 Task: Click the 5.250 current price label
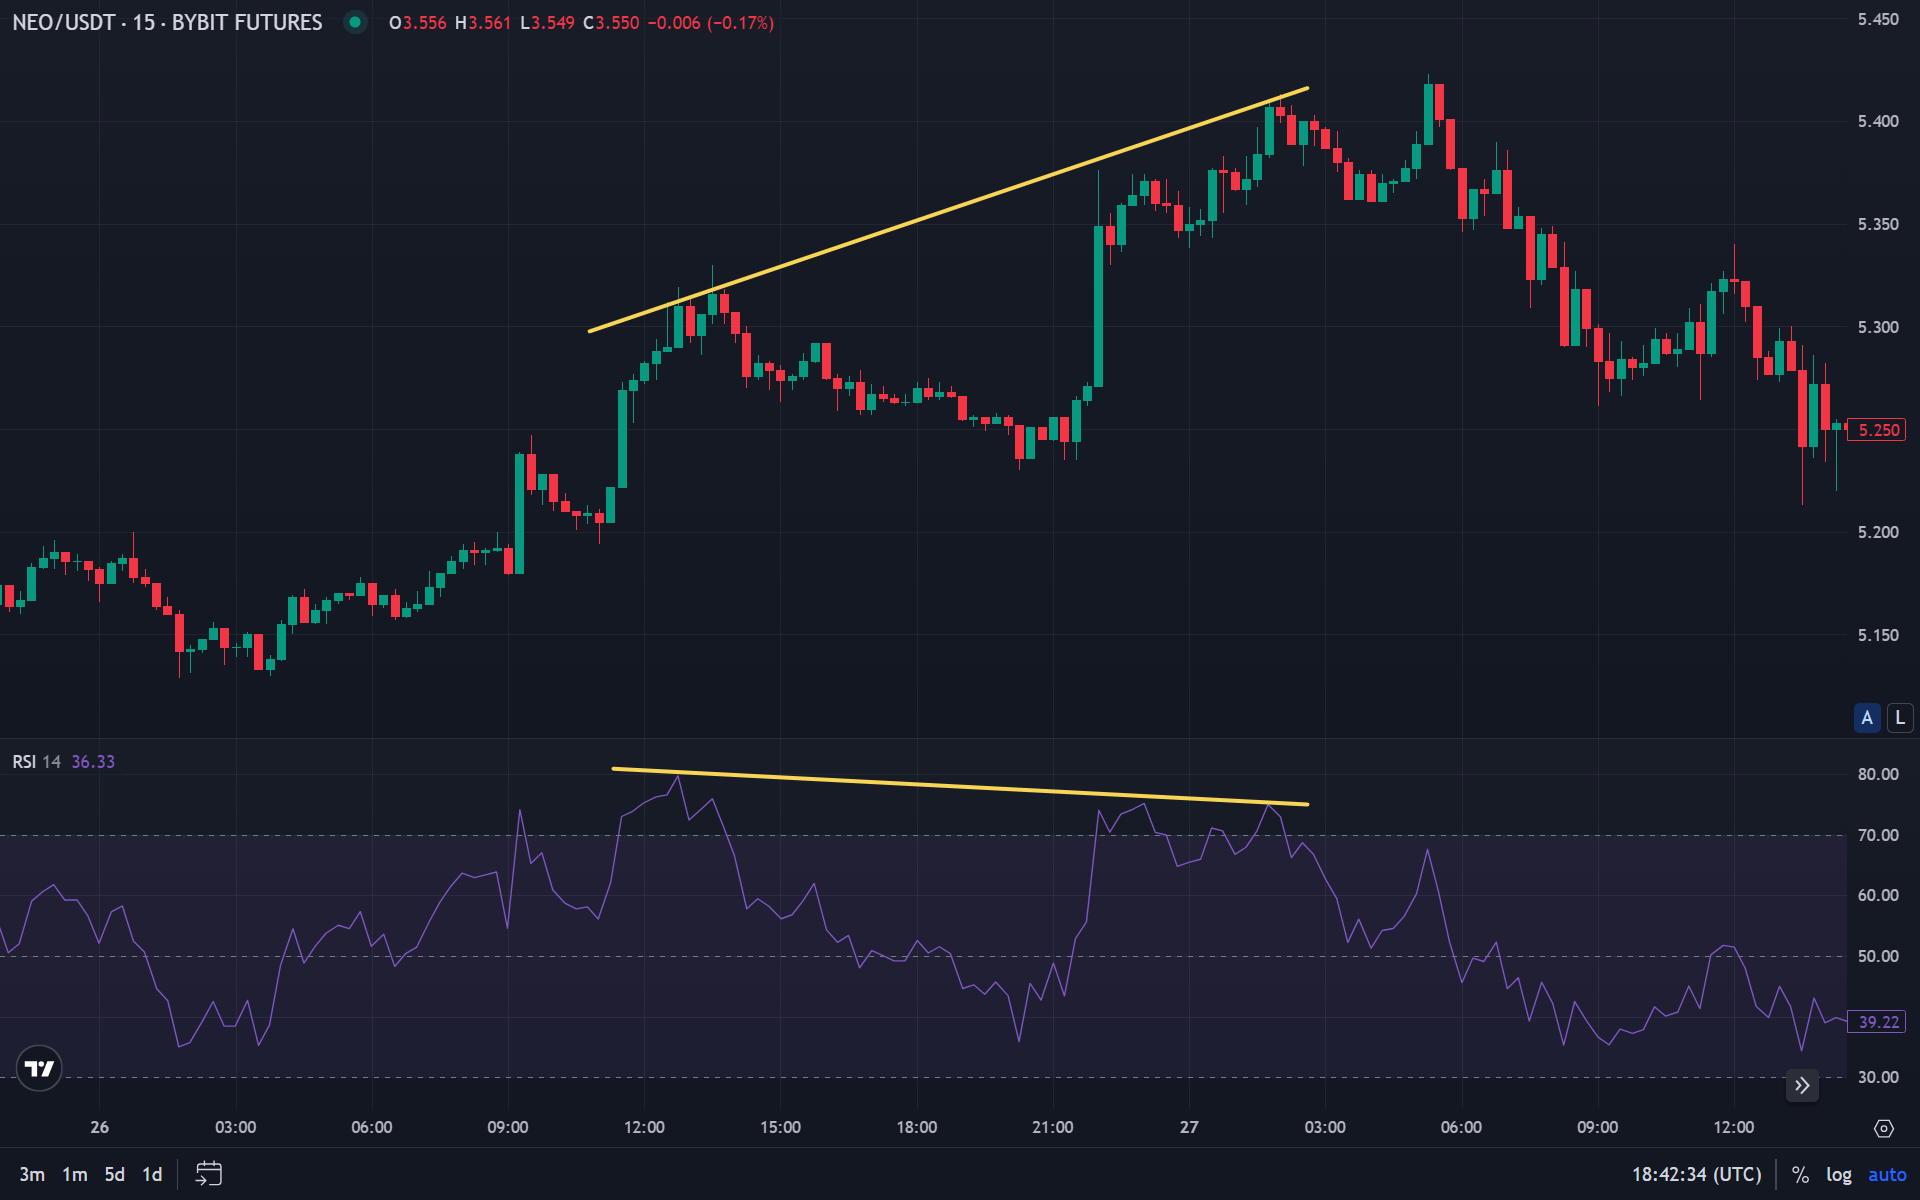[x=1878, y=429]
